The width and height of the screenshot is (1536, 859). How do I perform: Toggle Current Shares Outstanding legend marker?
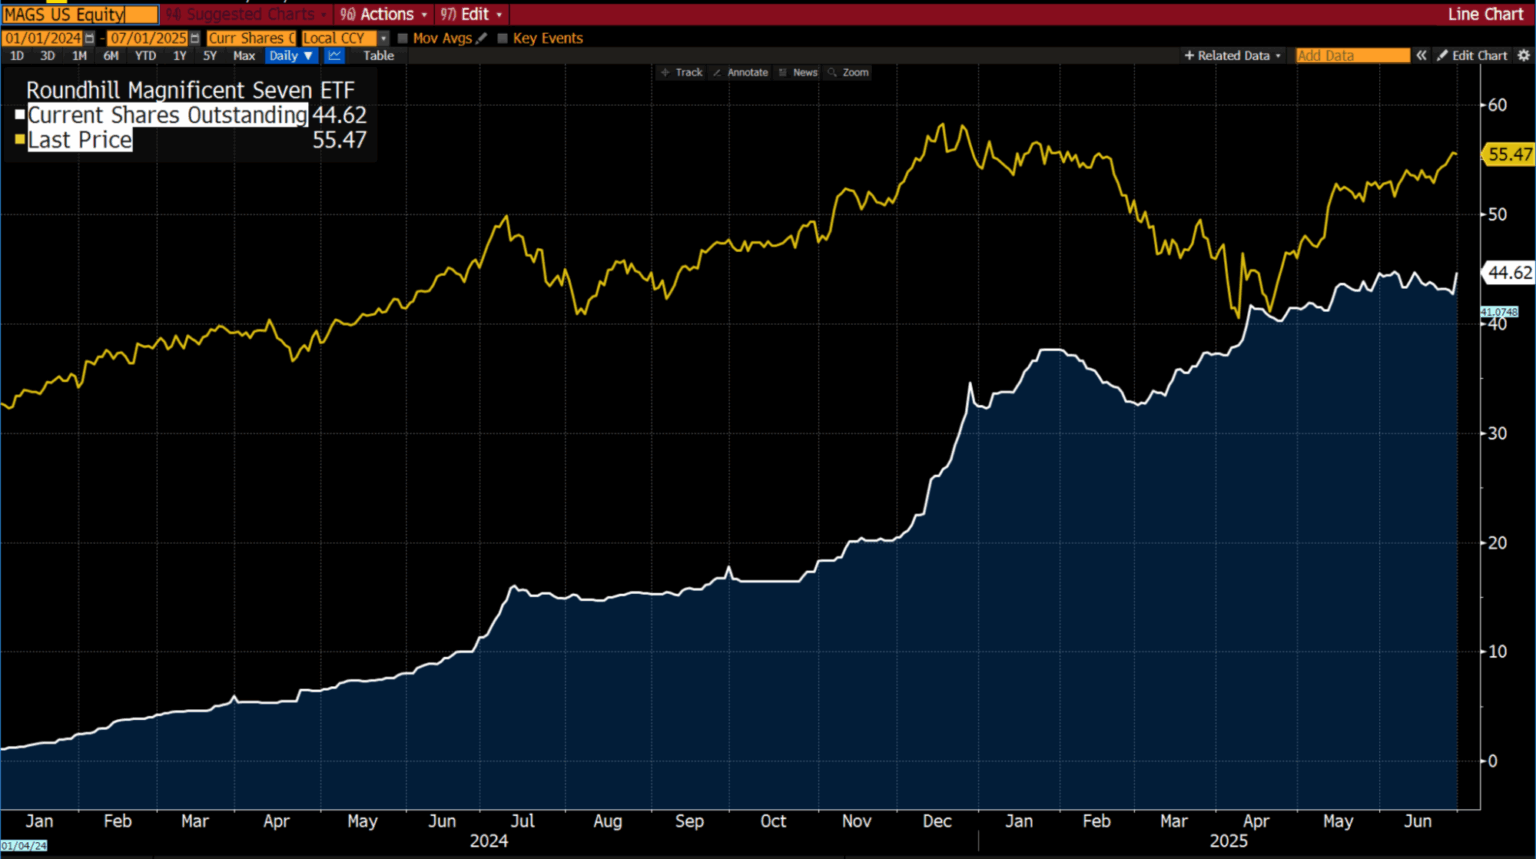[20, 115]
